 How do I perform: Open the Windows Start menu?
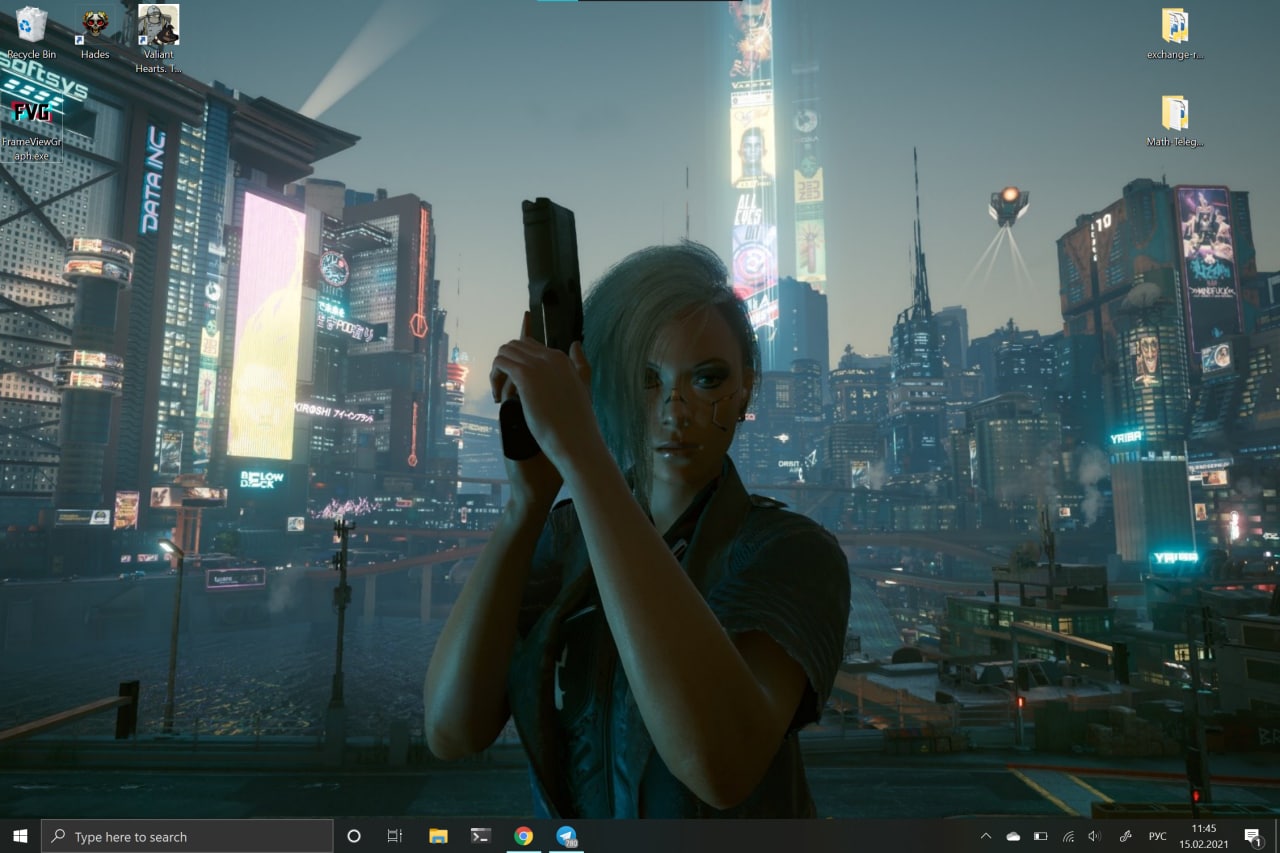pos(20,836)
